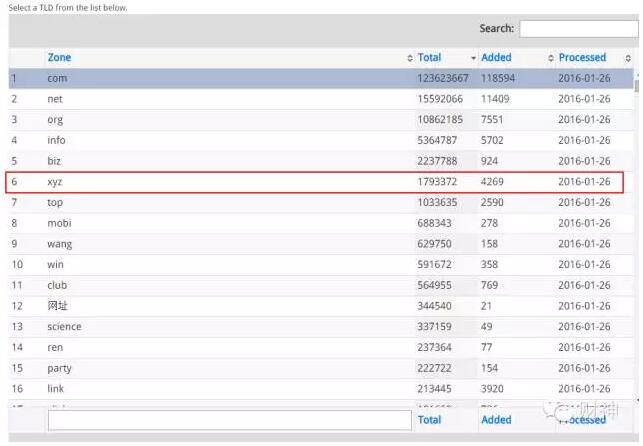Click the science zone entry
The image size is (643, 446).
(64, 327)
